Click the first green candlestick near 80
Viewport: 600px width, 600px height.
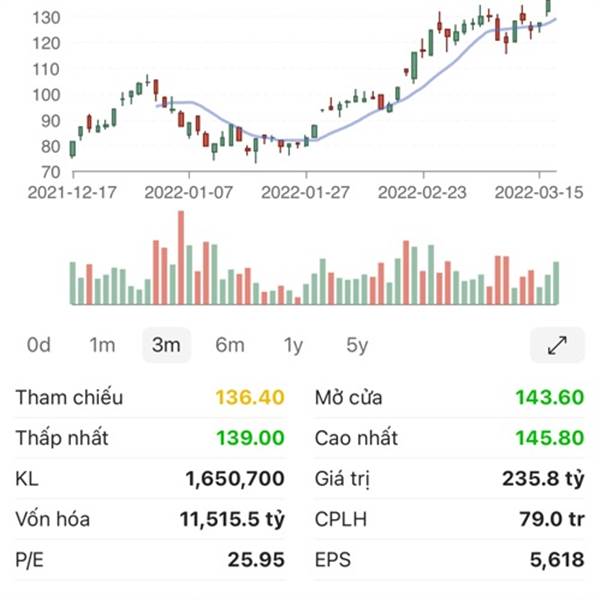pyautogui.click(x=72, y=149)
